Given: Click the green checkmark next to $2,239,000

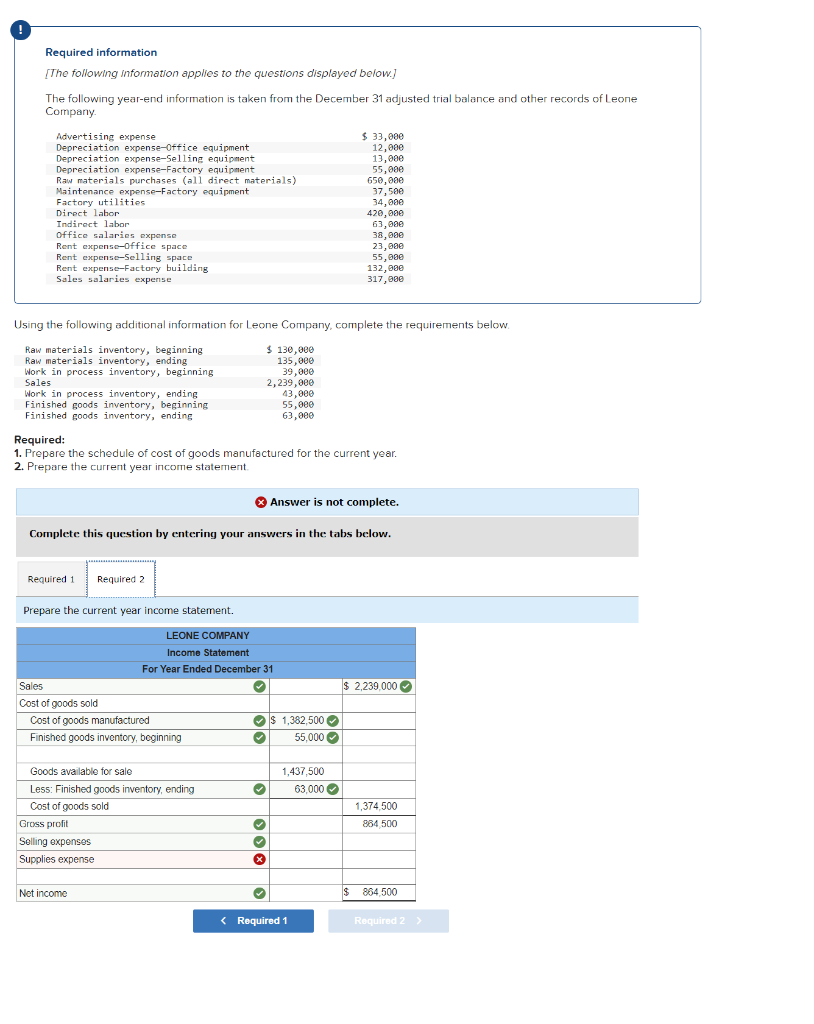Looking at the screenshot, I should pyautogui.click(x=406, y=686).
